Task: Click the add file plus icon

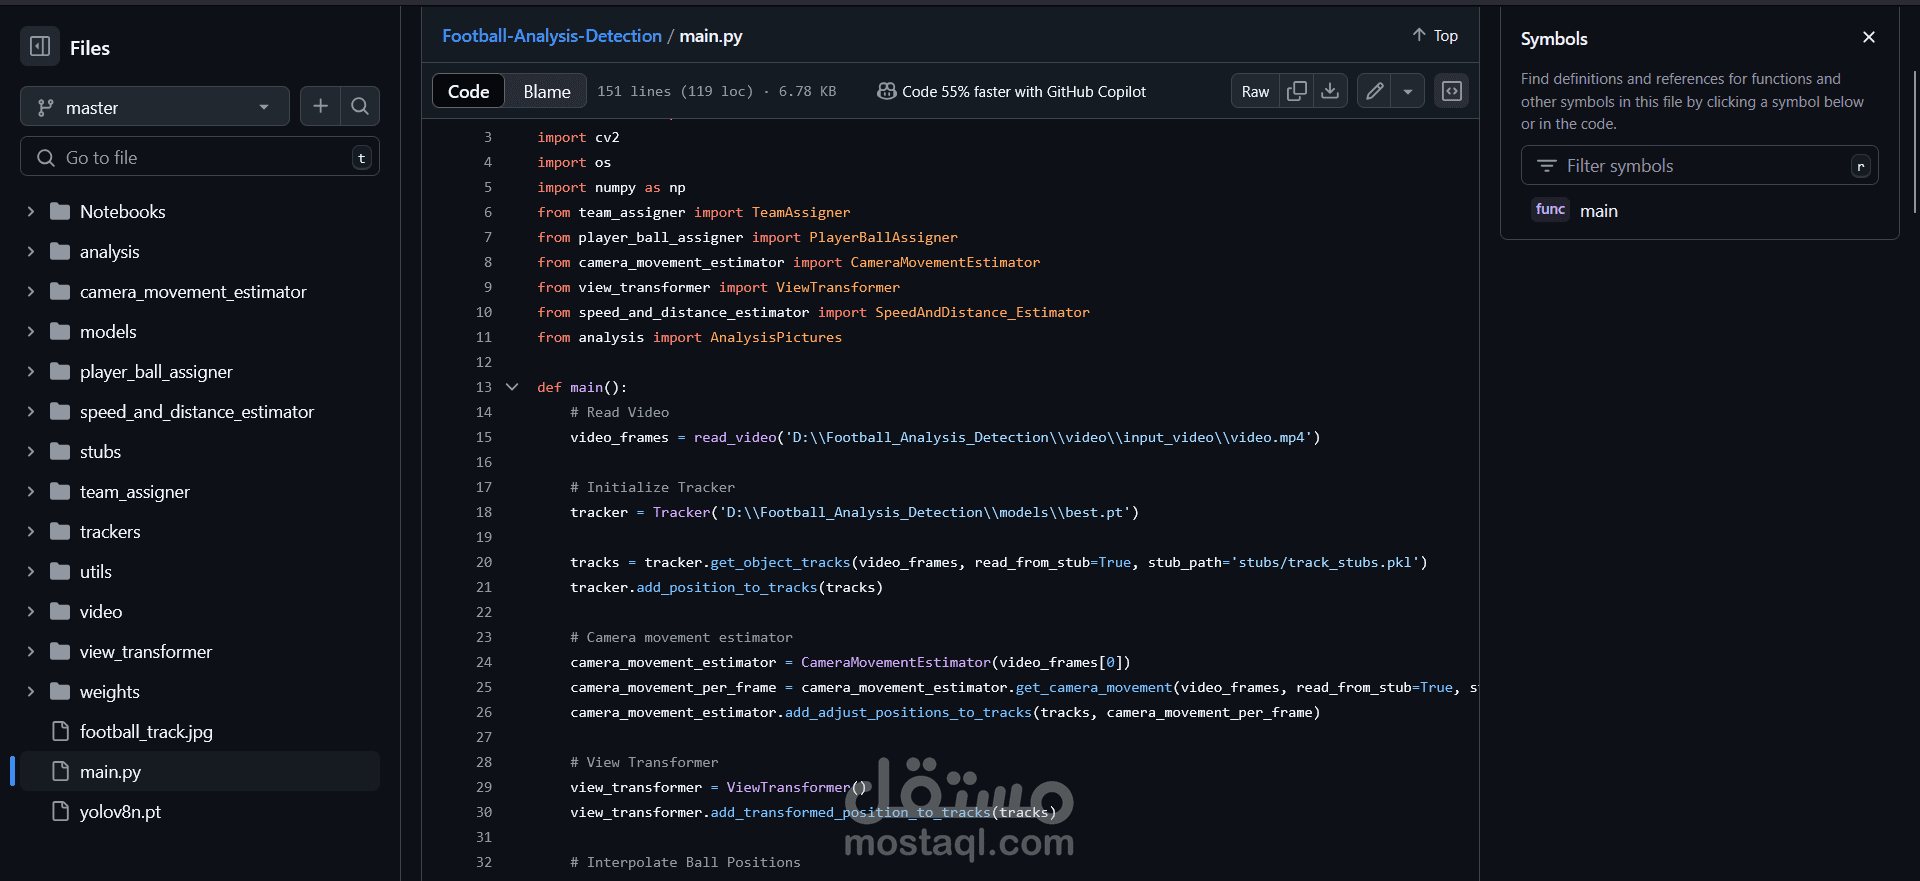Action: 320,106
